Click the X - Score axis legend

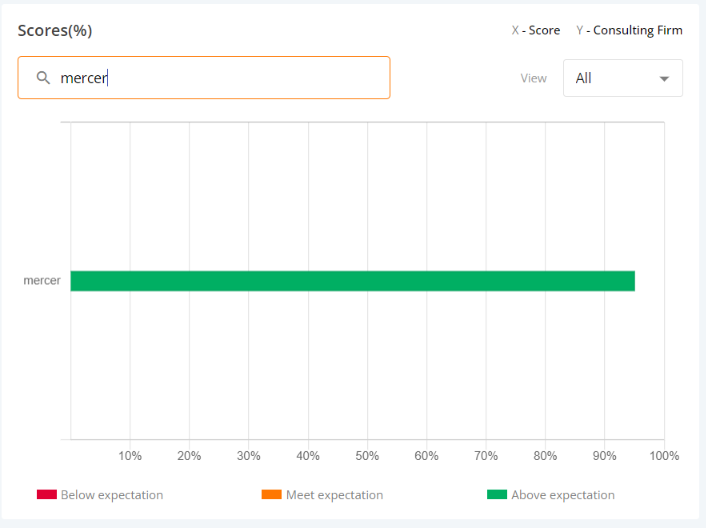536,30
